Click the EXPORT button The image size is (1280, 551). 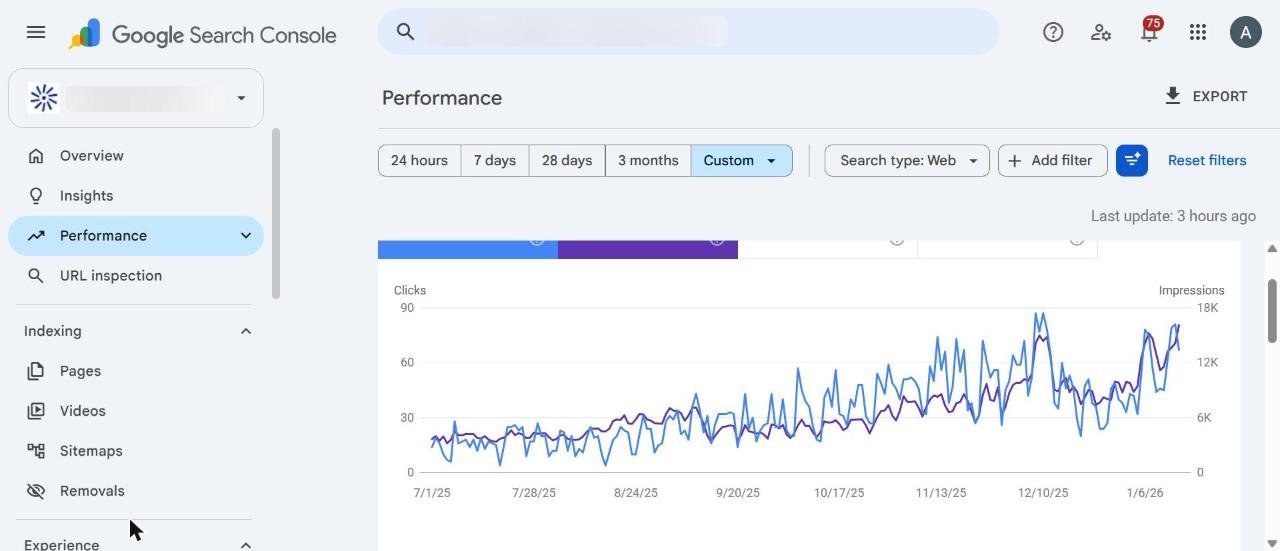[1206, 96]
